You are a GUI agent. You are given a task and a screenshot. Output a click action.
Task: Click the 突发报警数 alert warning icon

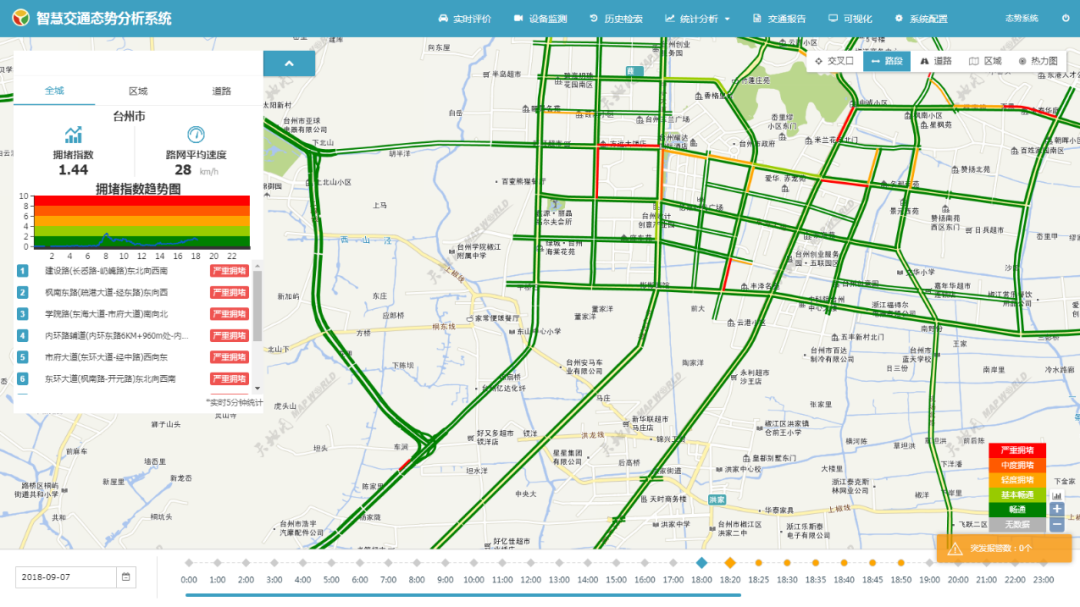pos(955,548)
